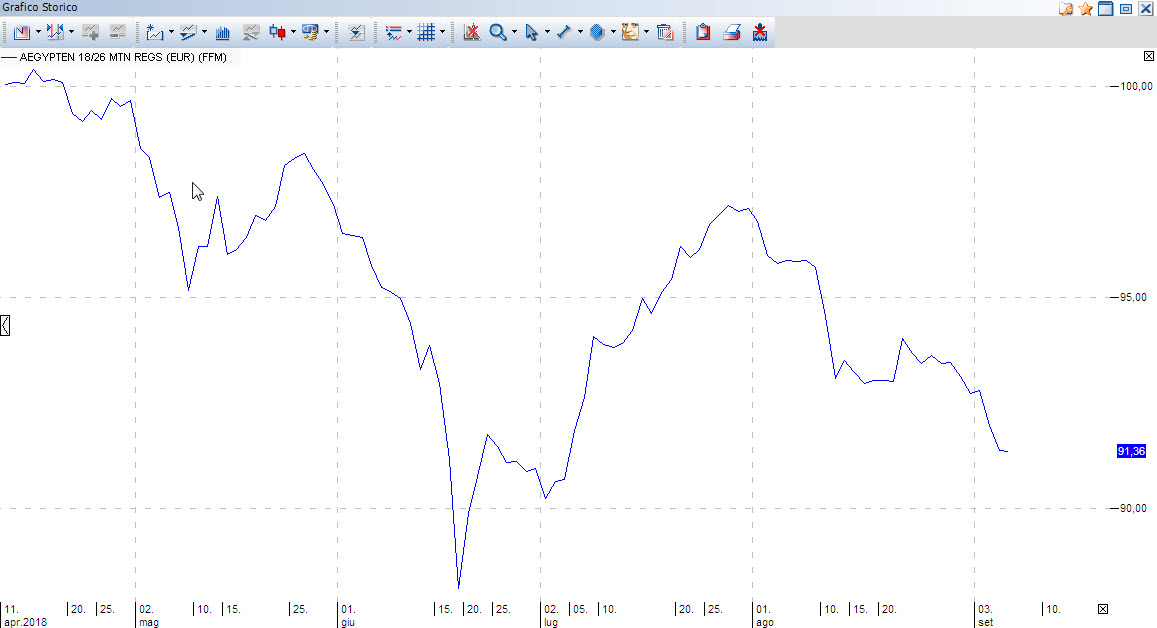
Task: Click the left collapse arrow on chart edge
Action: tap(5, 324)
